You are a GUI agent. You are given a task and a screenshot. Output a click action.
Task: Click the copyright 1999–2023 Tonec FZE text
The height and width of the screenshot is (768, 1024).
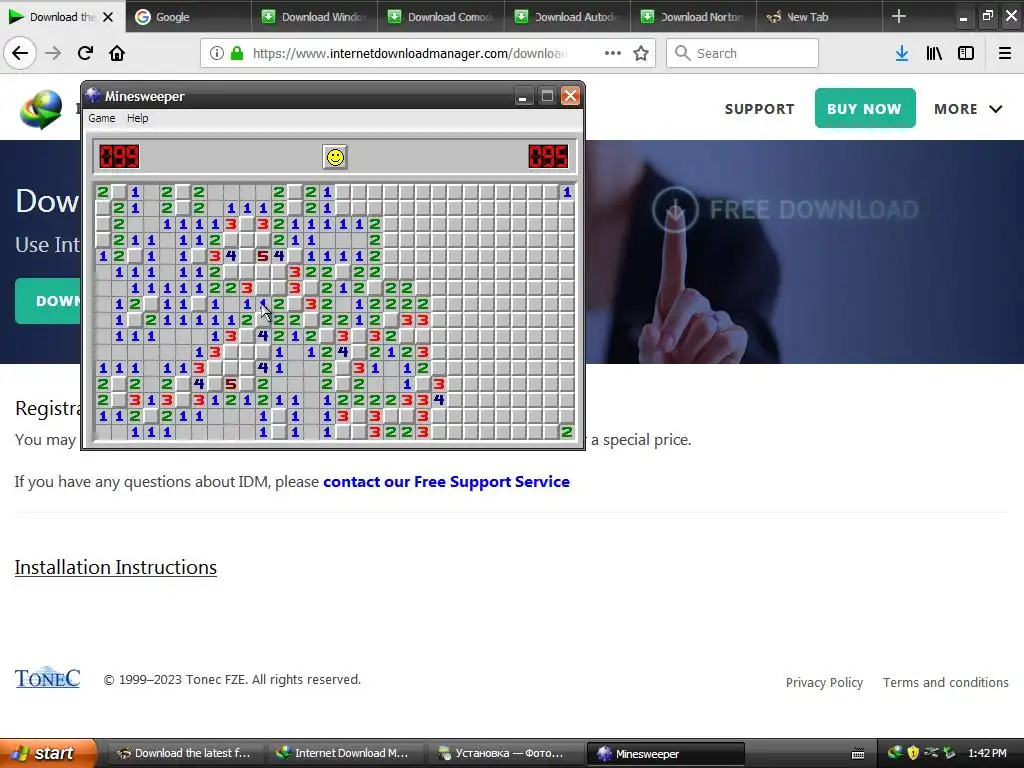[x=232, y=680]
